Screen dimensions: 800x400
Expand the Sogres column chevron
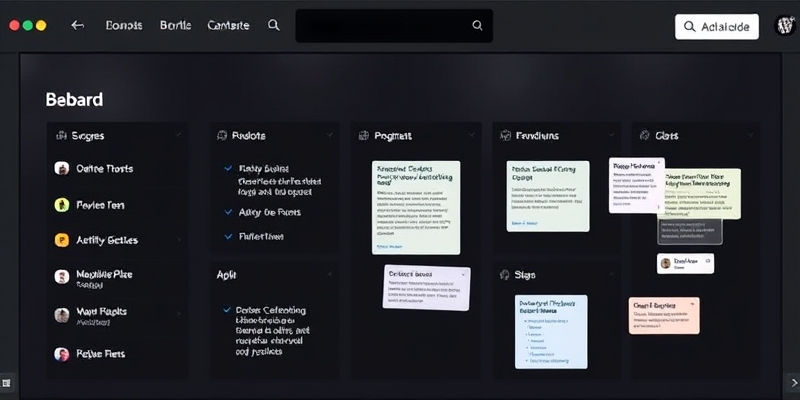tap(179, 135)
